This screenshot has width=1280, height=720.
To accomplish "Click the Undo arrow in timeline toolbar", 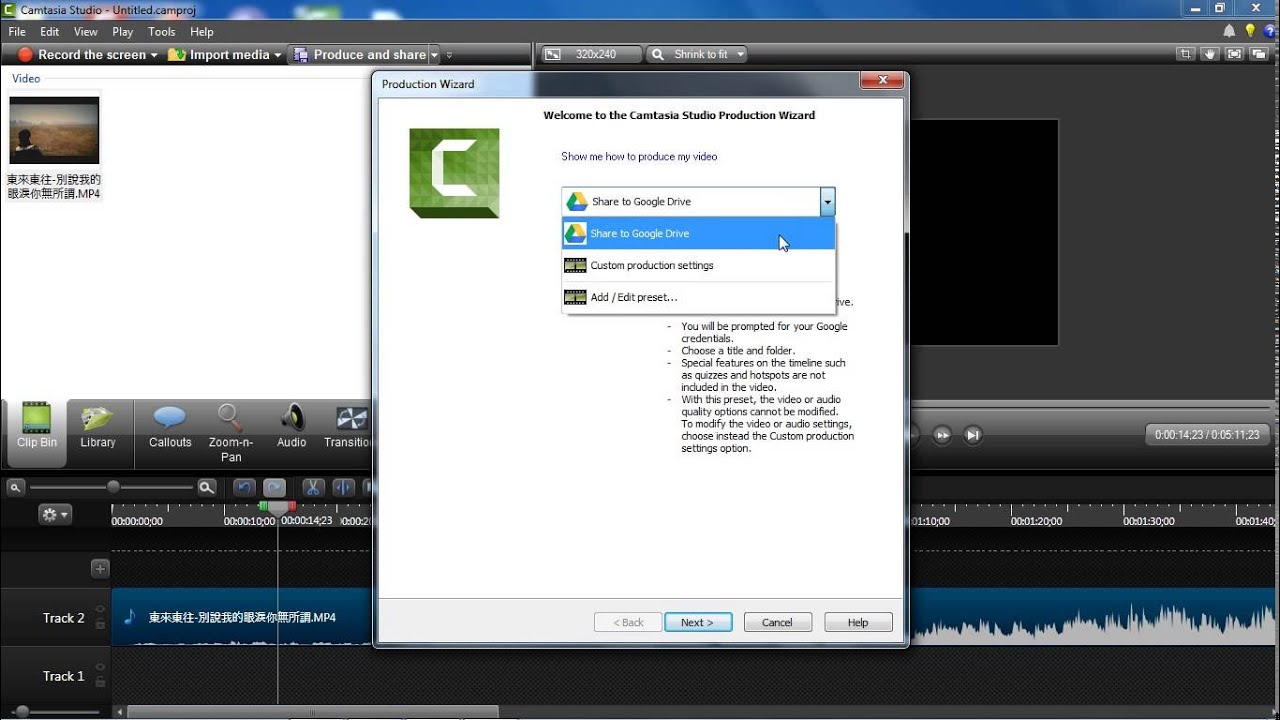I will pos(244,488).
